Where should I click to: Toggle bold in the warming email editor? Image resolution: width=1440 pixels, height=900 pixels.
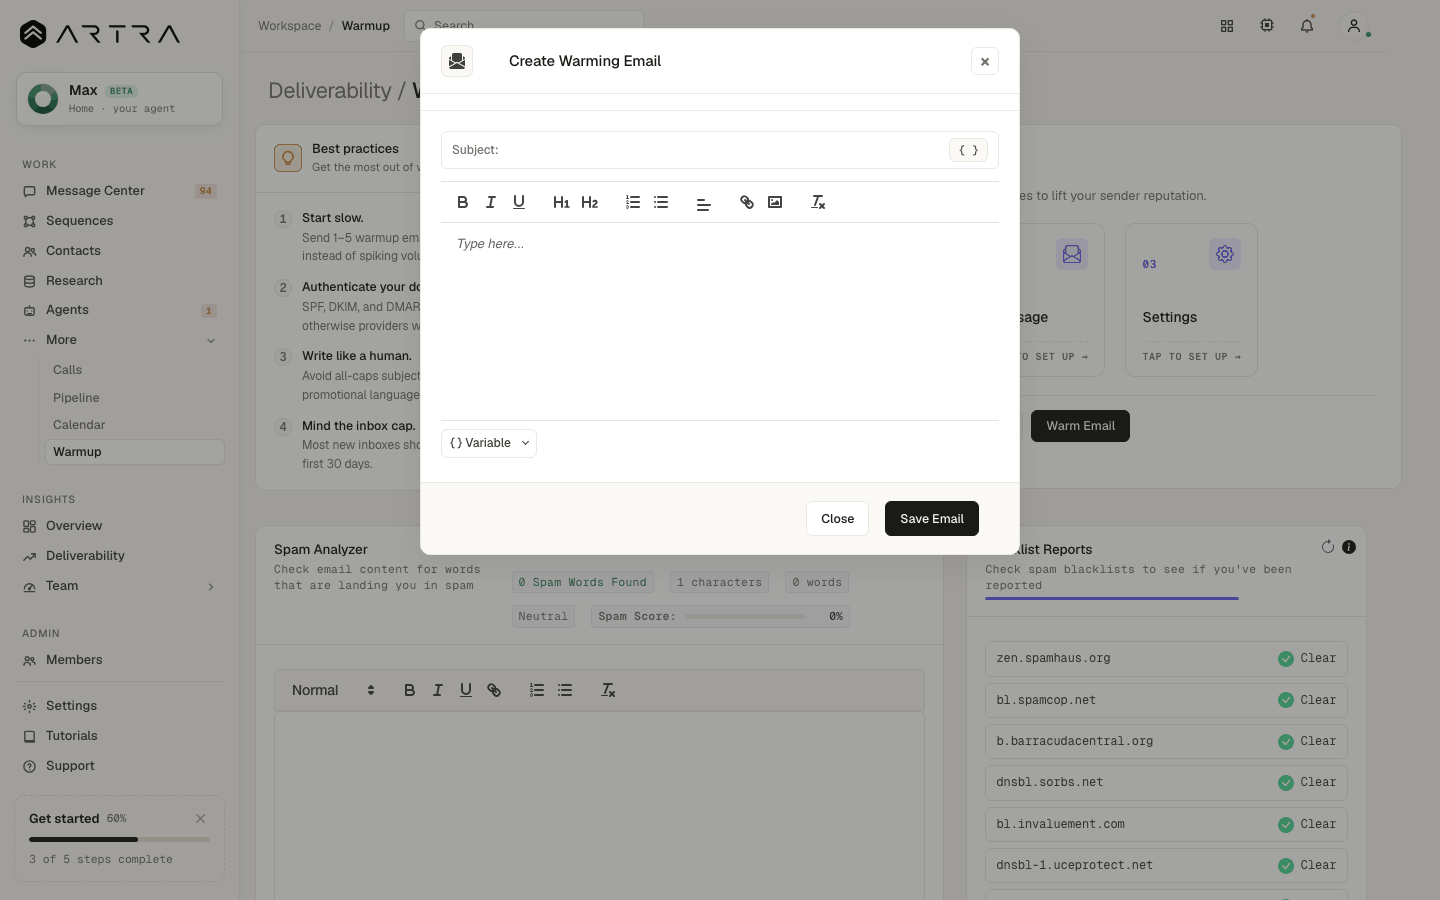(462, 202)
